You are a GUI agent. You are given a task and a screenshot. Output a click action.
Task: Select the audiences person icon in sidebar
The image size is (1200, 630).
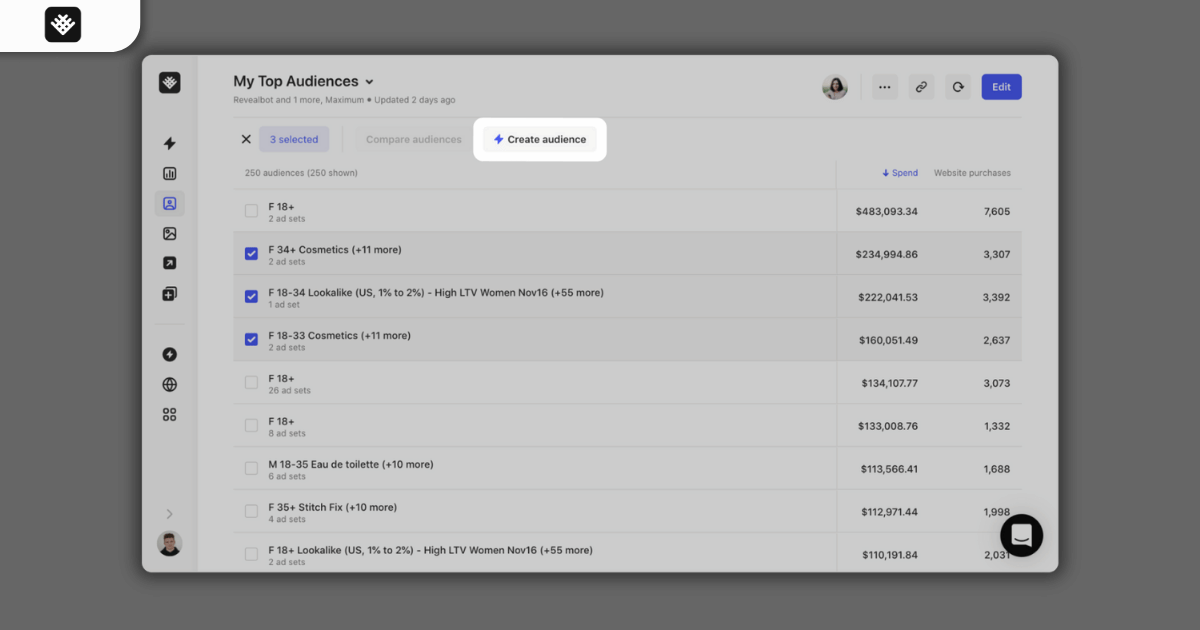[170, 204]
